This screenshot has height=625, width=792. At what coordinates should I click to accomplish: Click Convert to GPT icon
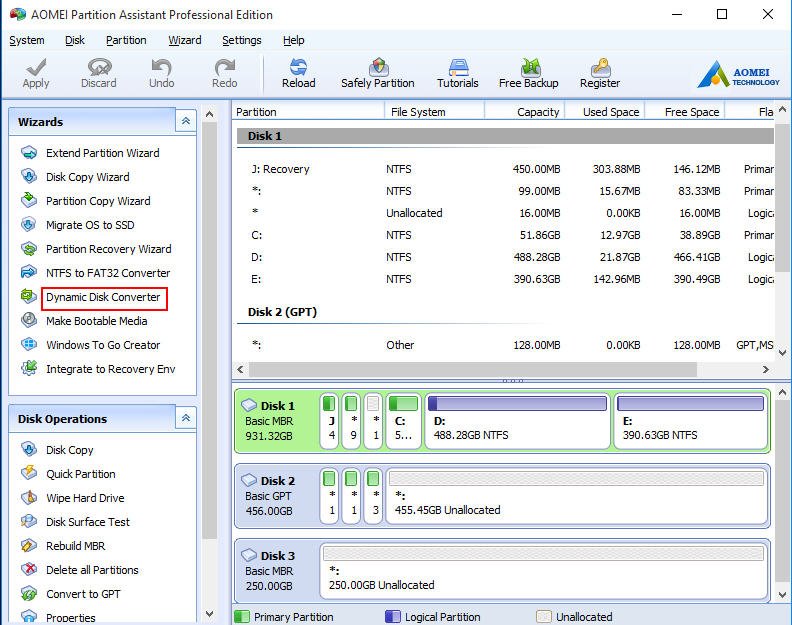coord(29,594)
